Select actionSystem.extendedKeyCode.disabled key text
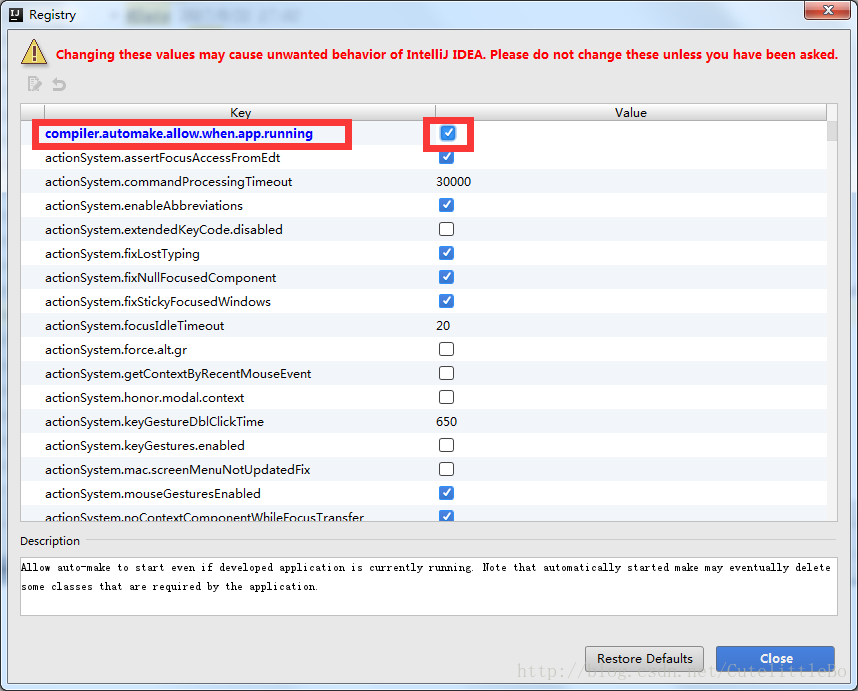The image size is (858, 691). [164, 230]
